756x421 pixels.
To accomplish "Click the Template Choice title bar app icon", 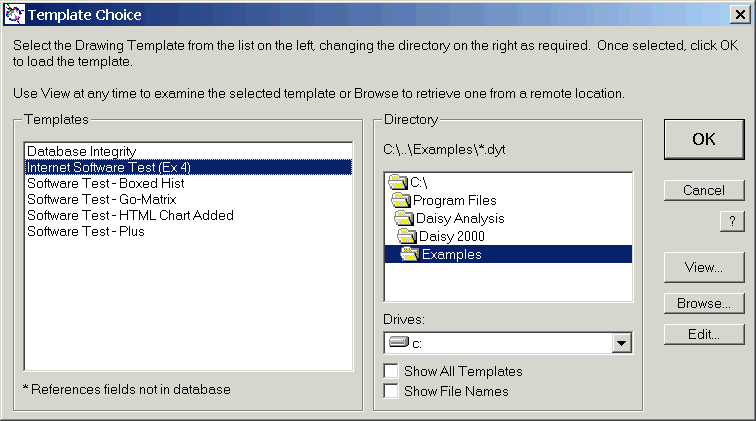I will (15, 15).
